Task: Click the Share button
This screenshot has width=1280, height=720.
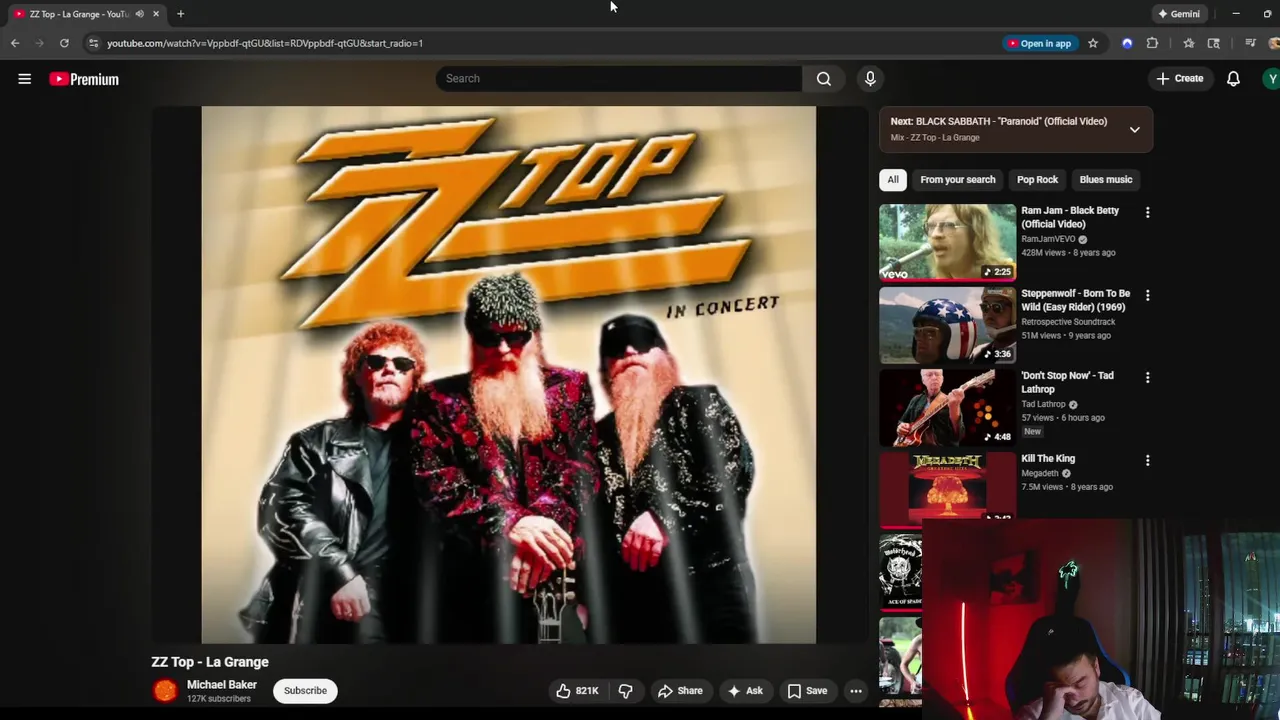Action: pyautogui.click(x=680, y=690)
